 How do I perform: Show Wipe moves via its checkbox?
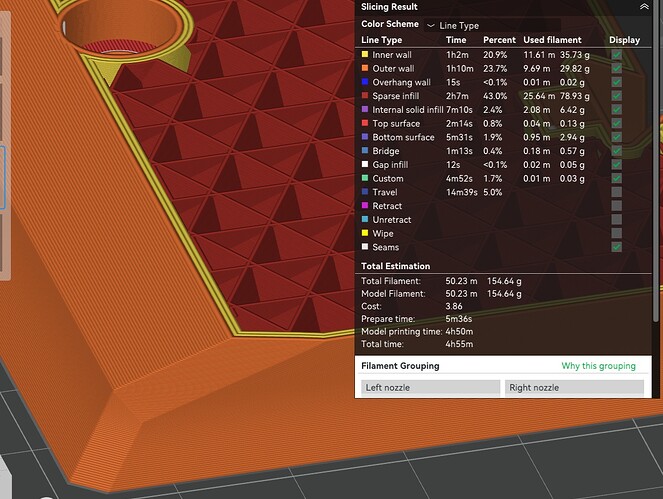(x=616, y=233)
